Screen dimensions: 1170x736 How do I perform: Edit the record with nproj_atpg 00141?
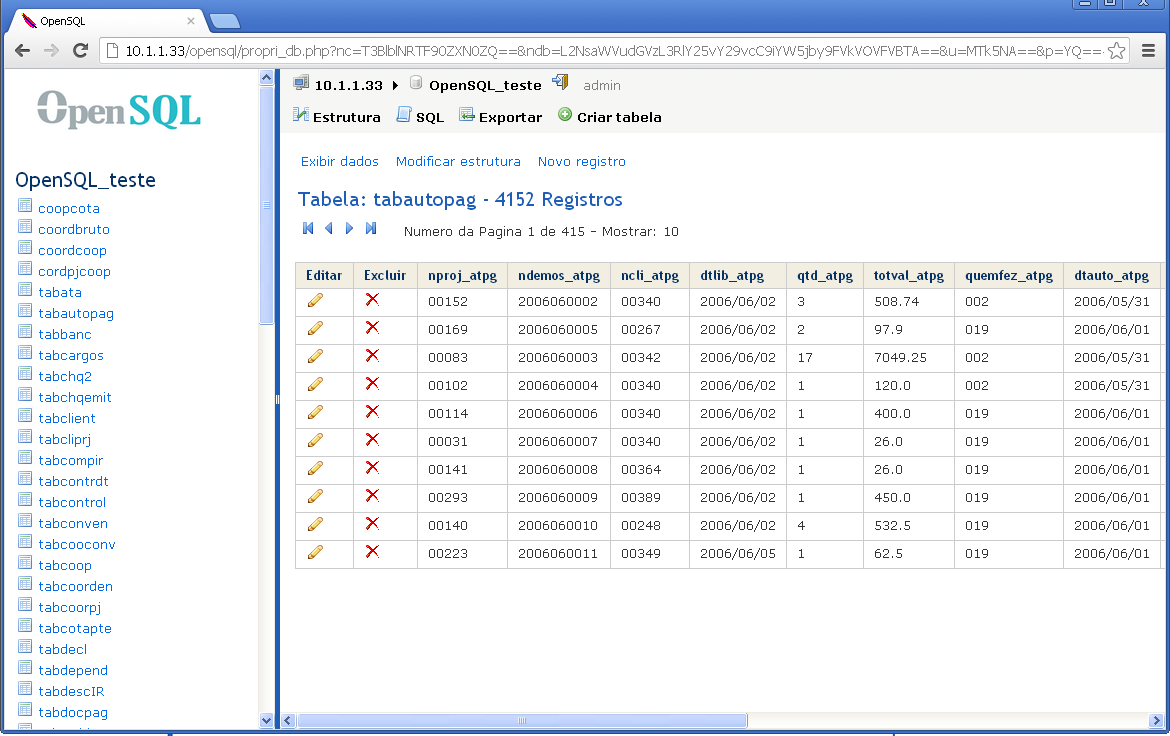[316, 468]
